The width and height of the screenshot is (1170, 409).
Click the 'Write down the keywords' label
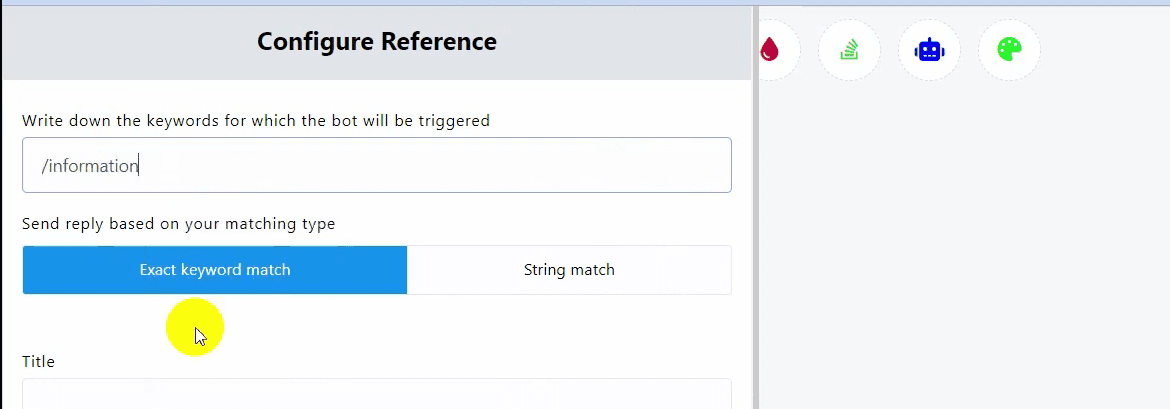pyautogui.click(x=256, y=121)
